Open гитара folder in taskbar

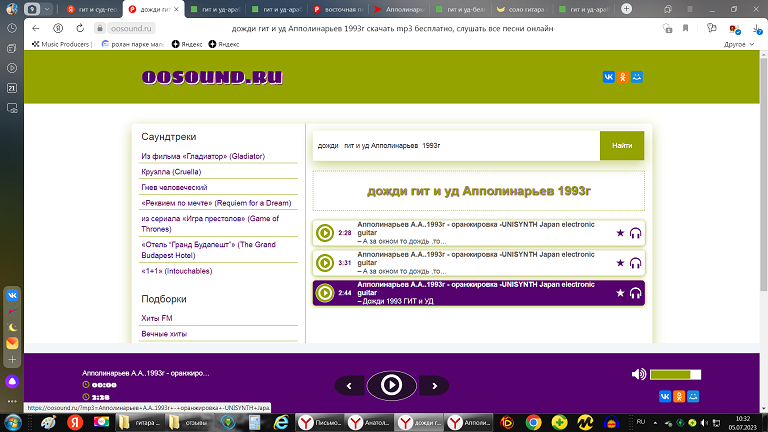coord(139,422)
